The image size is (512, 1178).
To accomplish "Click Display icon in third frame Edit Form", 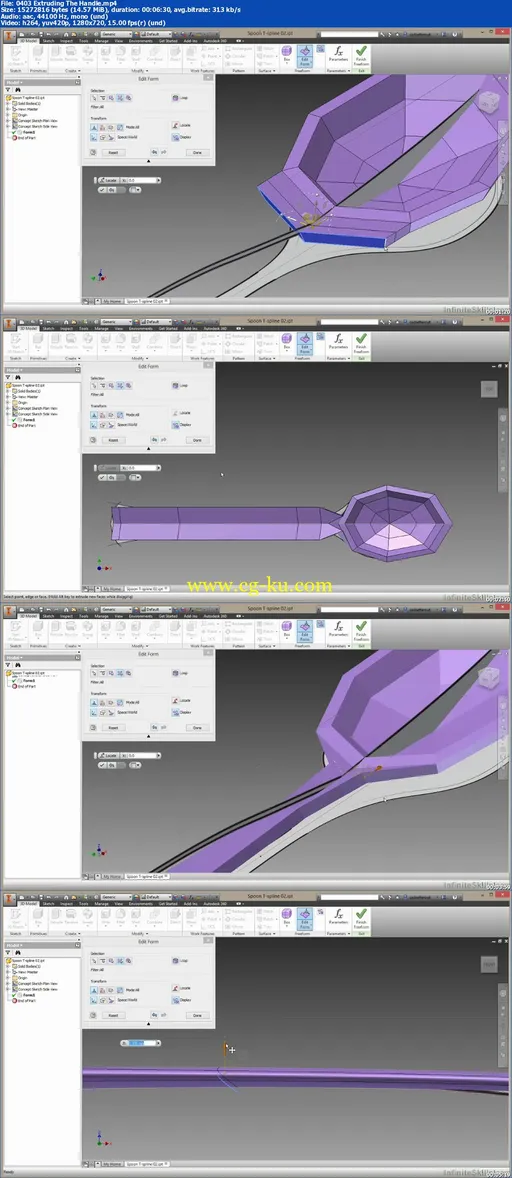I will (x=175, y=712).
